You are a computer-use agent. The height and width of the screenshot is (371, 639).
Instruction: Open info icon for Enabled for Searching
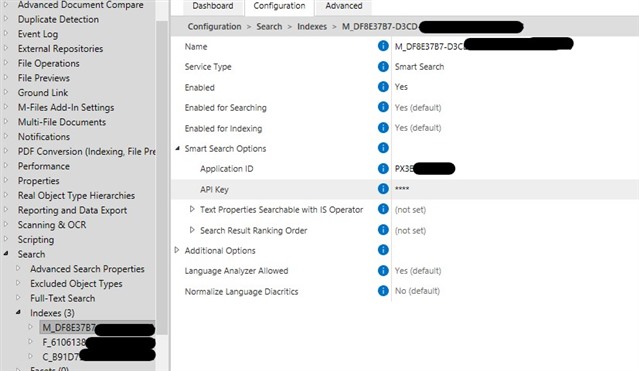[x=383, y=107]
